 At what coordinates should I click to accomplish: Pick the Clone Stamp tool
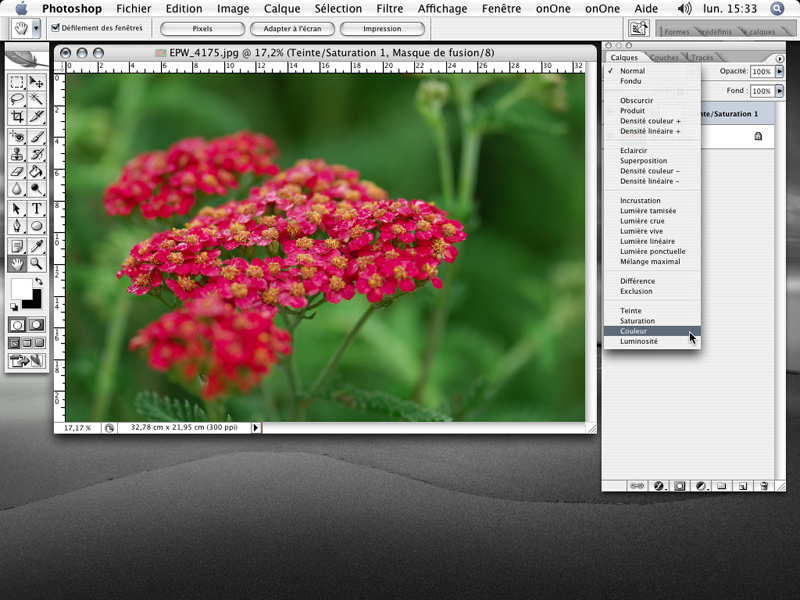(17, 154)
